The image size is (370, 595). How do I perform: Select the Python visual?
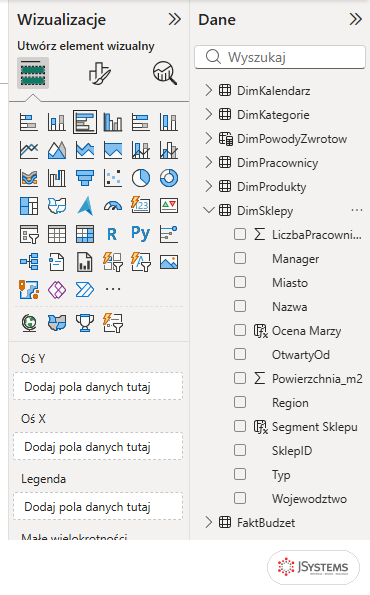pyautogui.click(x=141, y=233)
